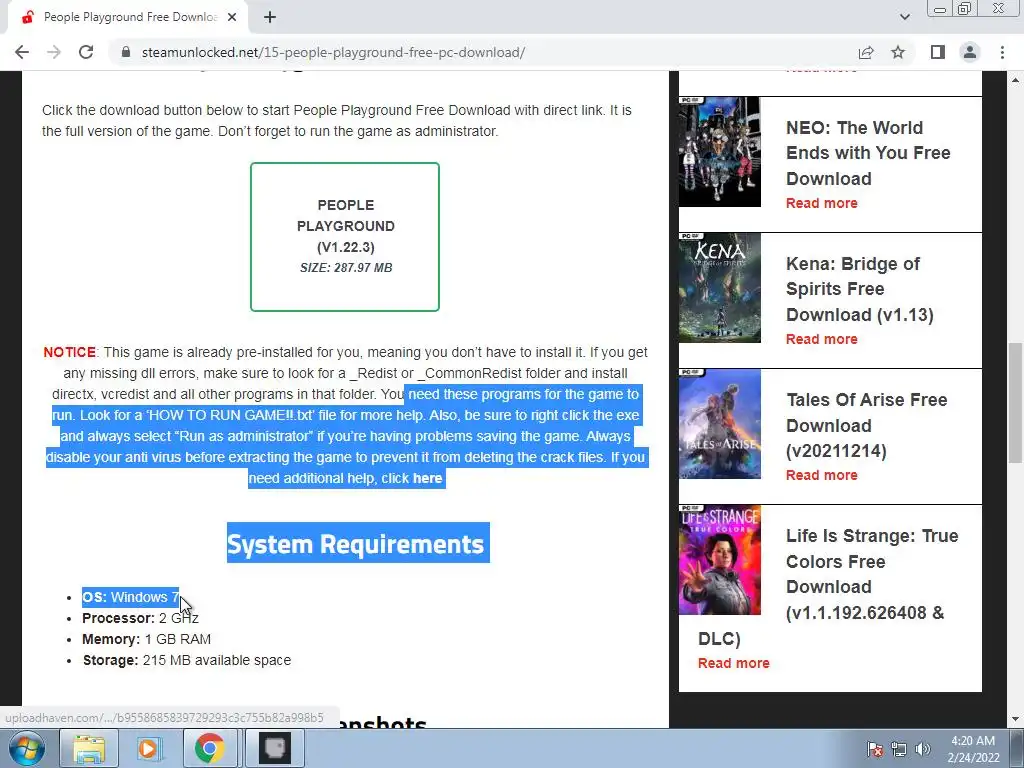Close the People Playground tab
This screenshot has width=1024, height=768.
tap(232, 18)
